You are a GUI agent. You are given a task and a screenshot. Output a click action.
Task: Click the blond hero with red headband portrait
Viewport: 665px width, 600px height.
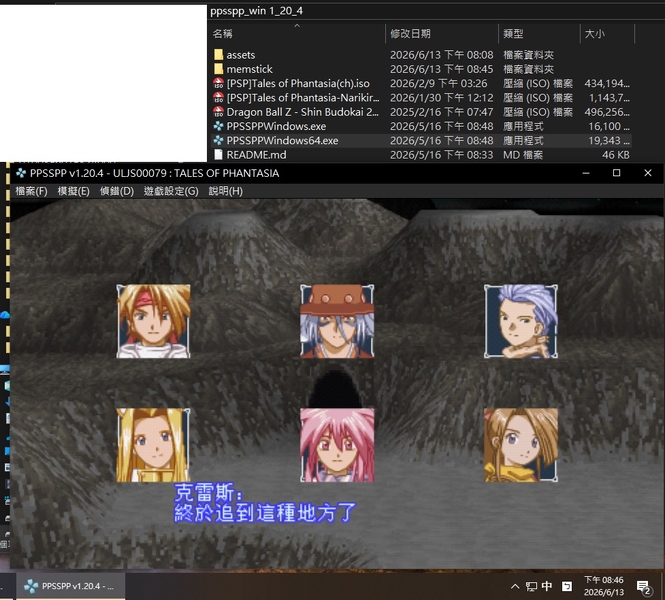point(154,321)
